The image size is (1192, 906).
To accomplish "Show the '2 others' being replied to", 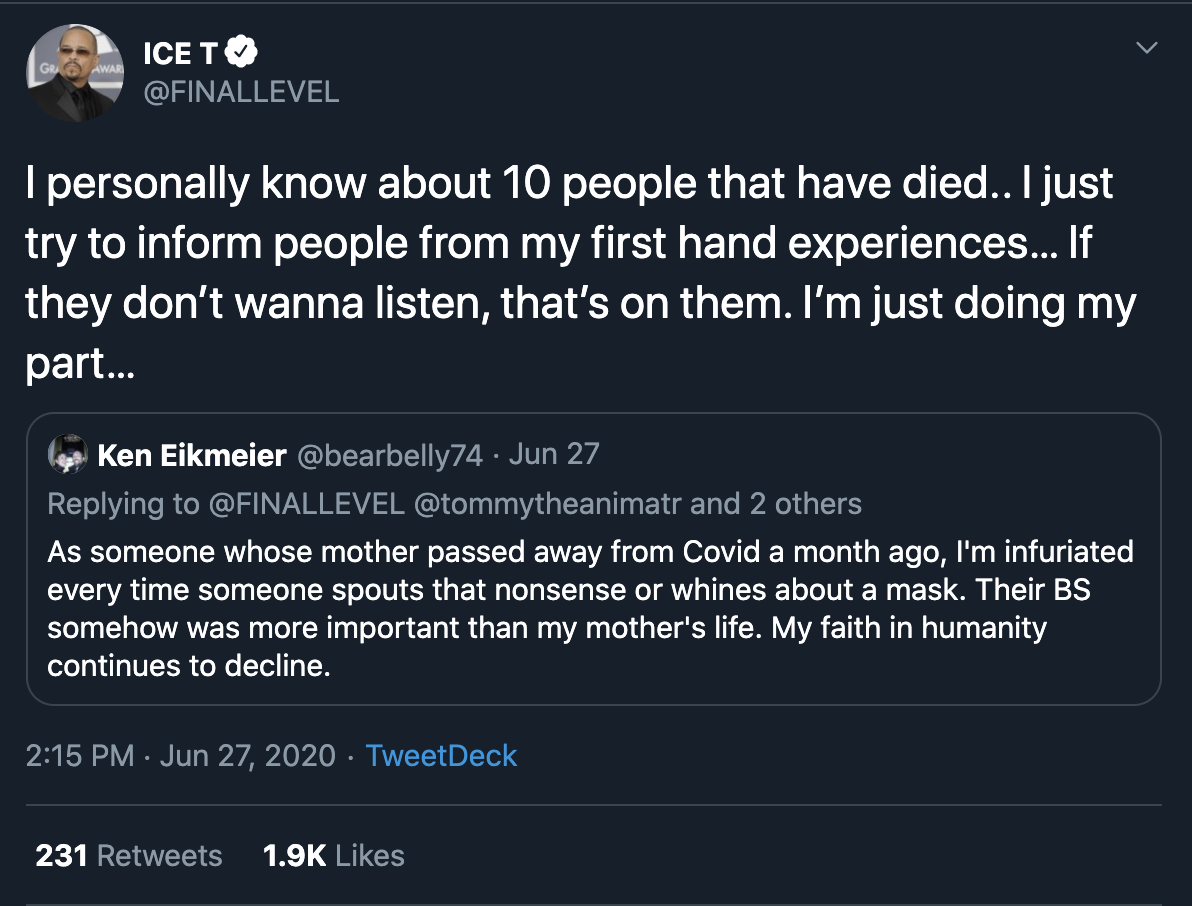I will [805, 503].
